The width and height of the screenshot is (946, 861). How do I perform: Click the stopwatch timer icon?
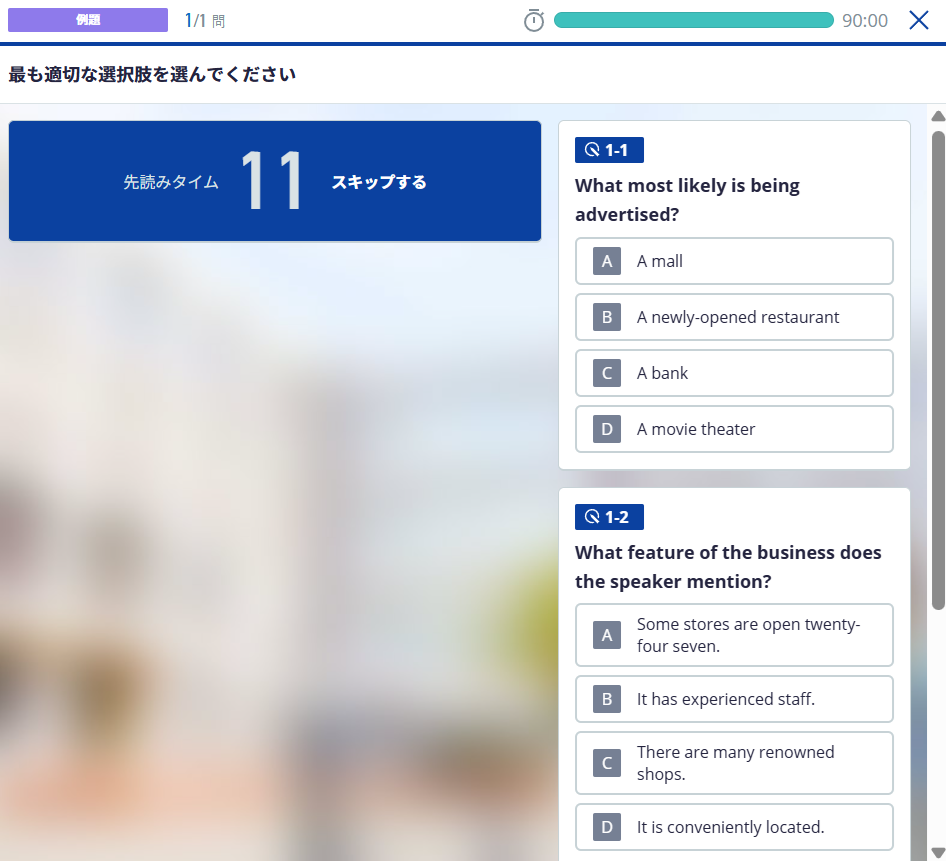click(534, 21)
